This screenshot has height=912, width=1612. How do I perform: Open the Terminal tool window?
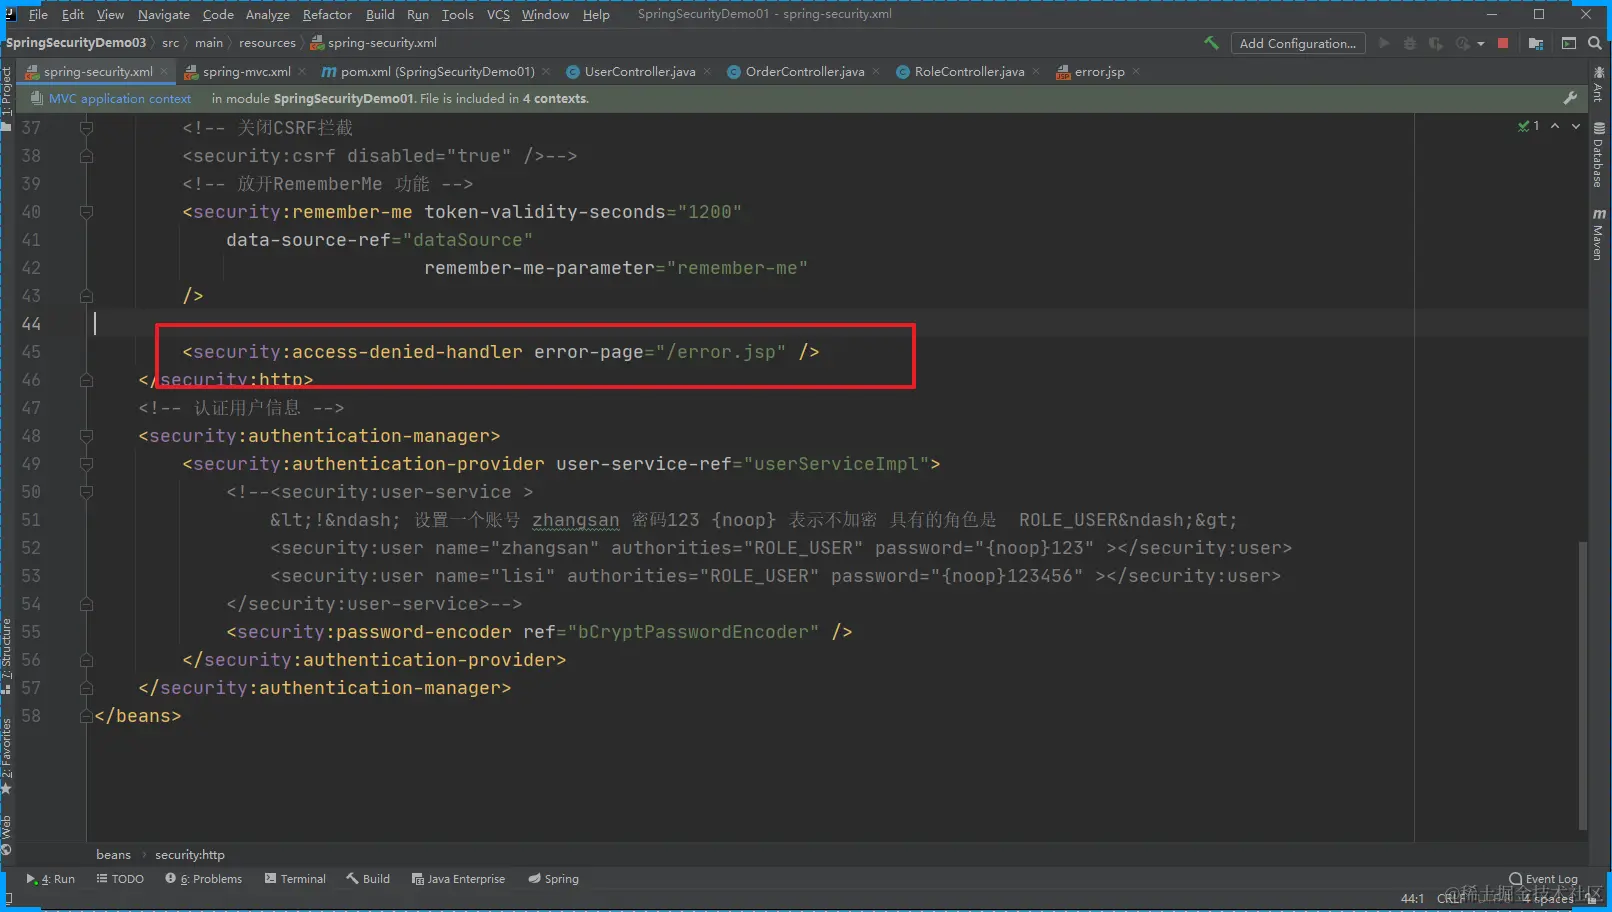coord(295,879)
